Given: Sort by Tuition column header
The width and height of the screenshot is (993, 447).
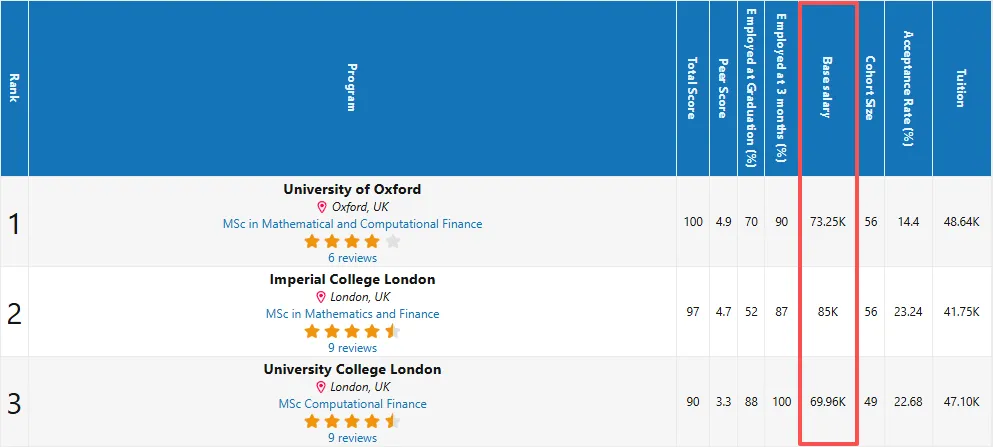Looking at the screenshot, I should [x=961, y=88].
